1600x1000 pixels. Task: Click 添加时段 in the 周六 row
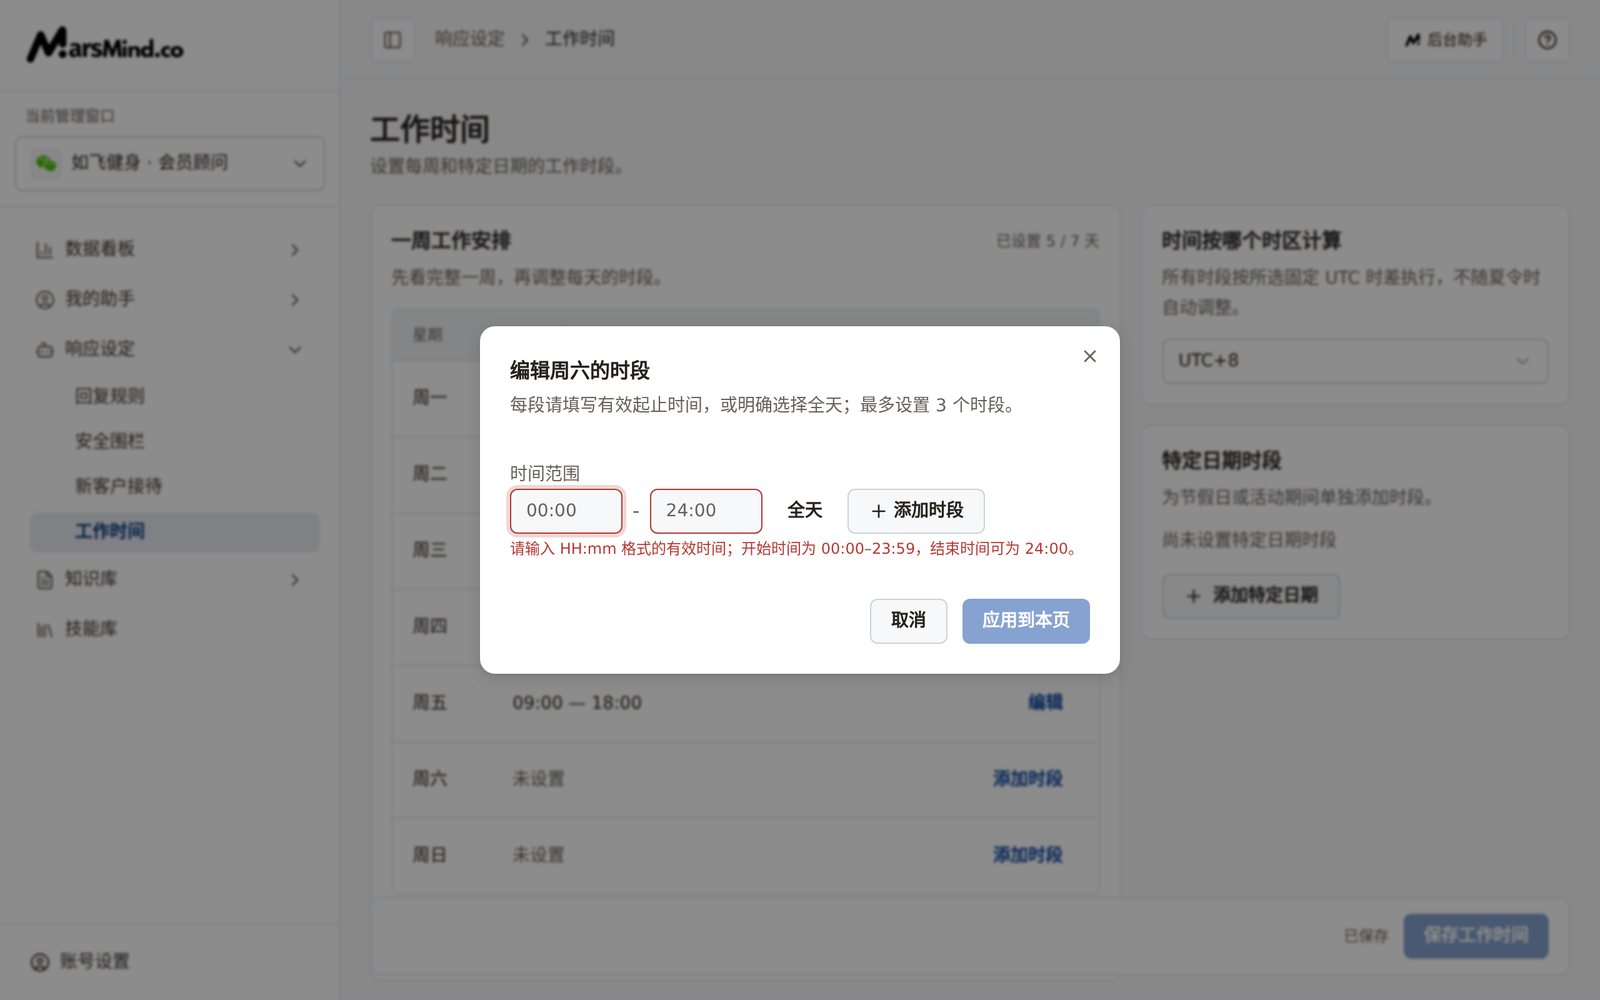click(x=1027, y=778)
